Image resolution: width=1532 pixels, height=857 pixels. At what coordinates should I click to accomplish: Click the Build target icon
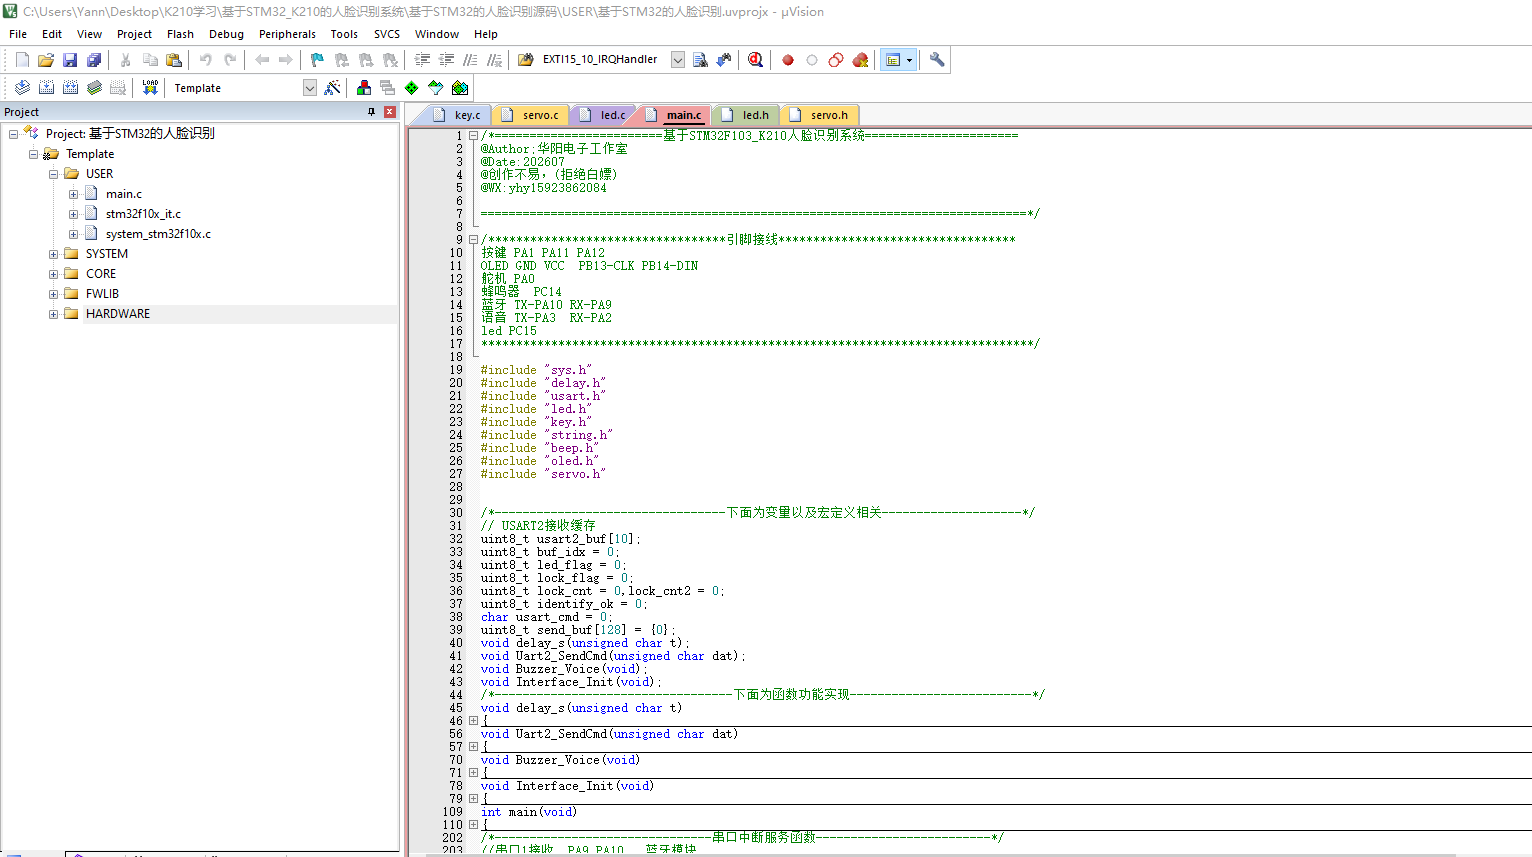coord(46,88)
